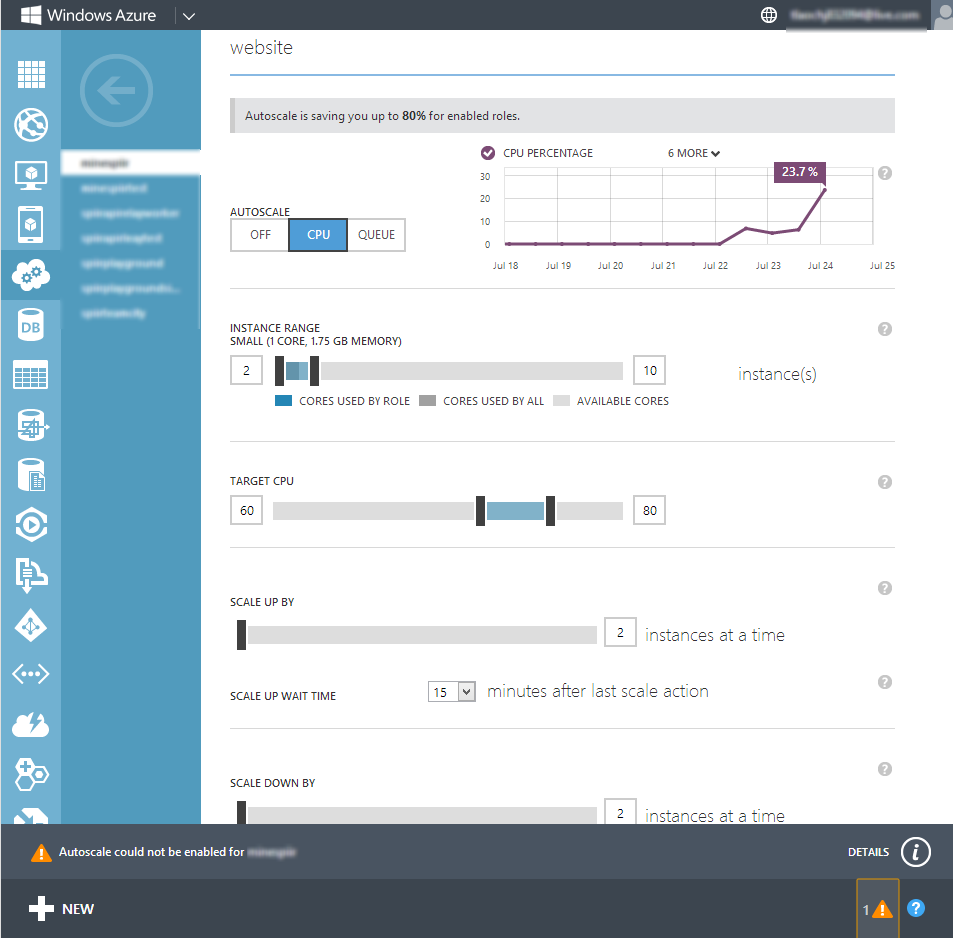Open Mobile Services in the sidebar

[x=31, y=225]
